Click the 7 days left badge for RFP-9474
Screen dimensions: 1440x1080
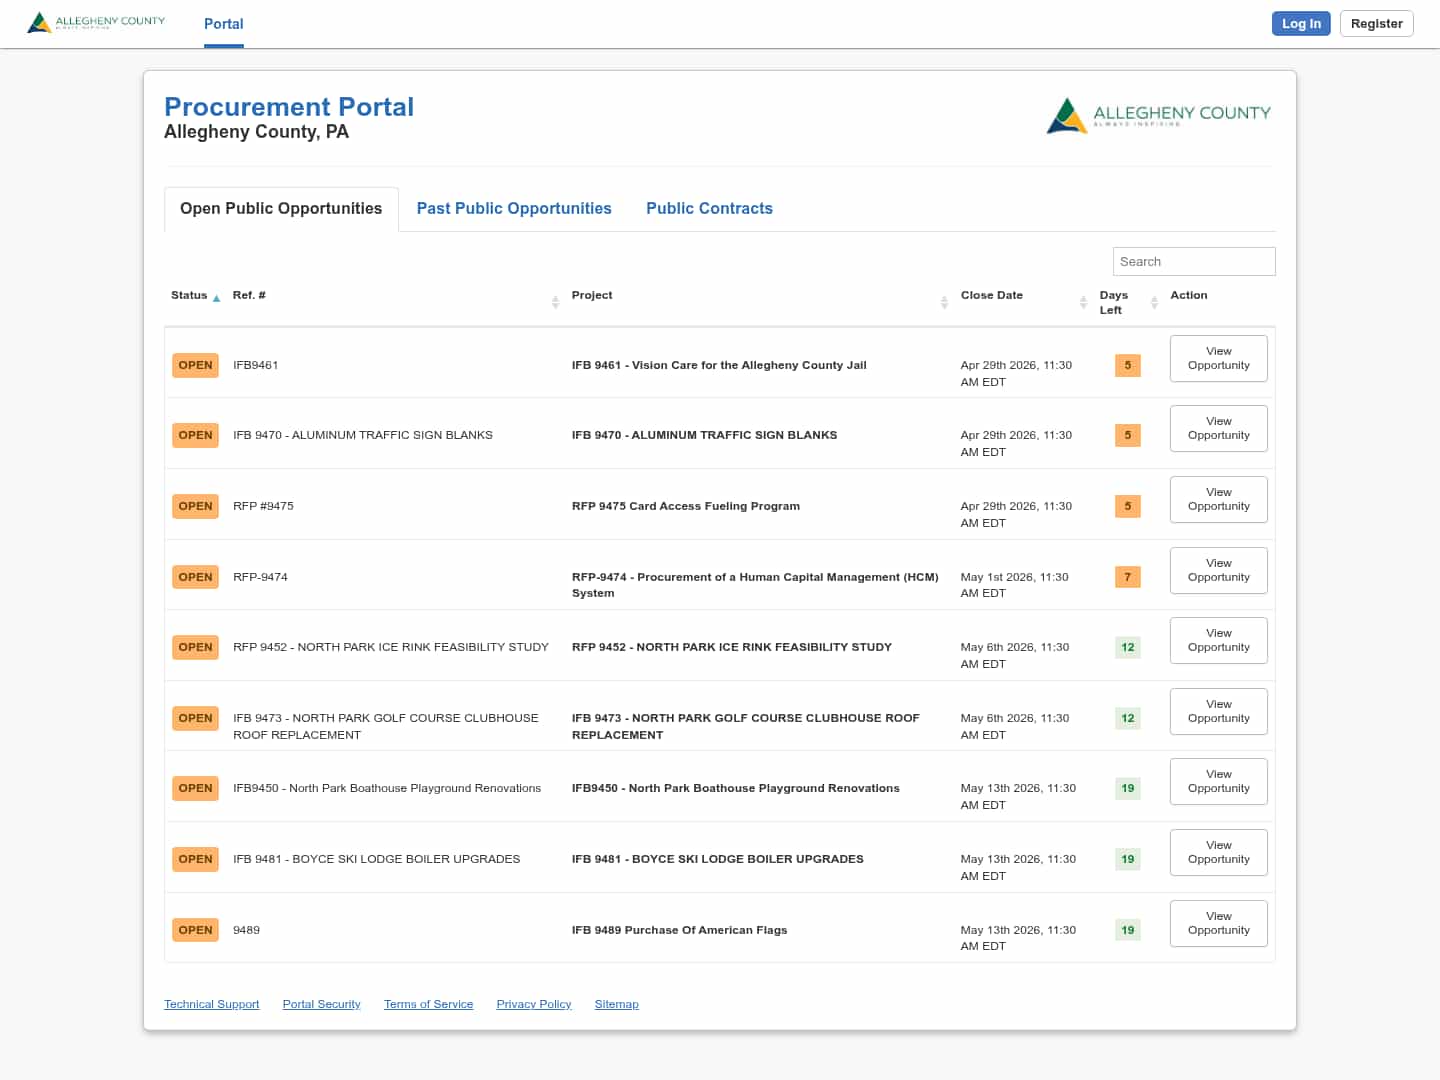point(1127,577)
